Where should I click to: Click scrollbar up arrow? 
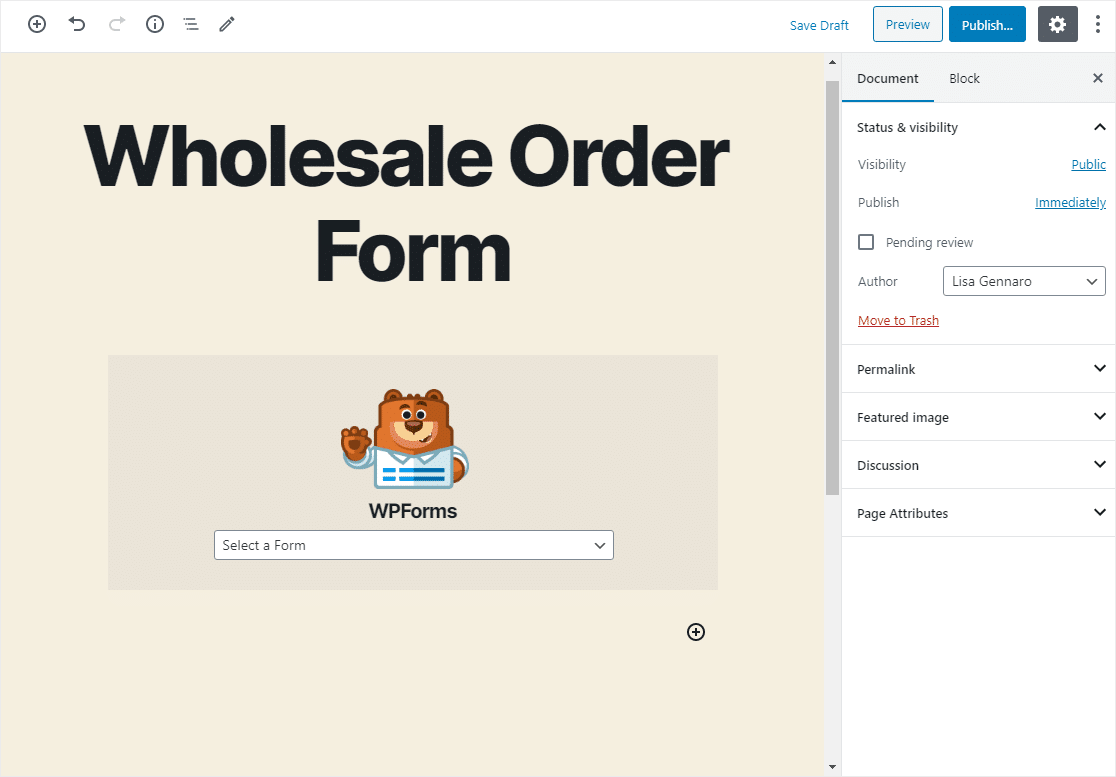tap(832, 62)
